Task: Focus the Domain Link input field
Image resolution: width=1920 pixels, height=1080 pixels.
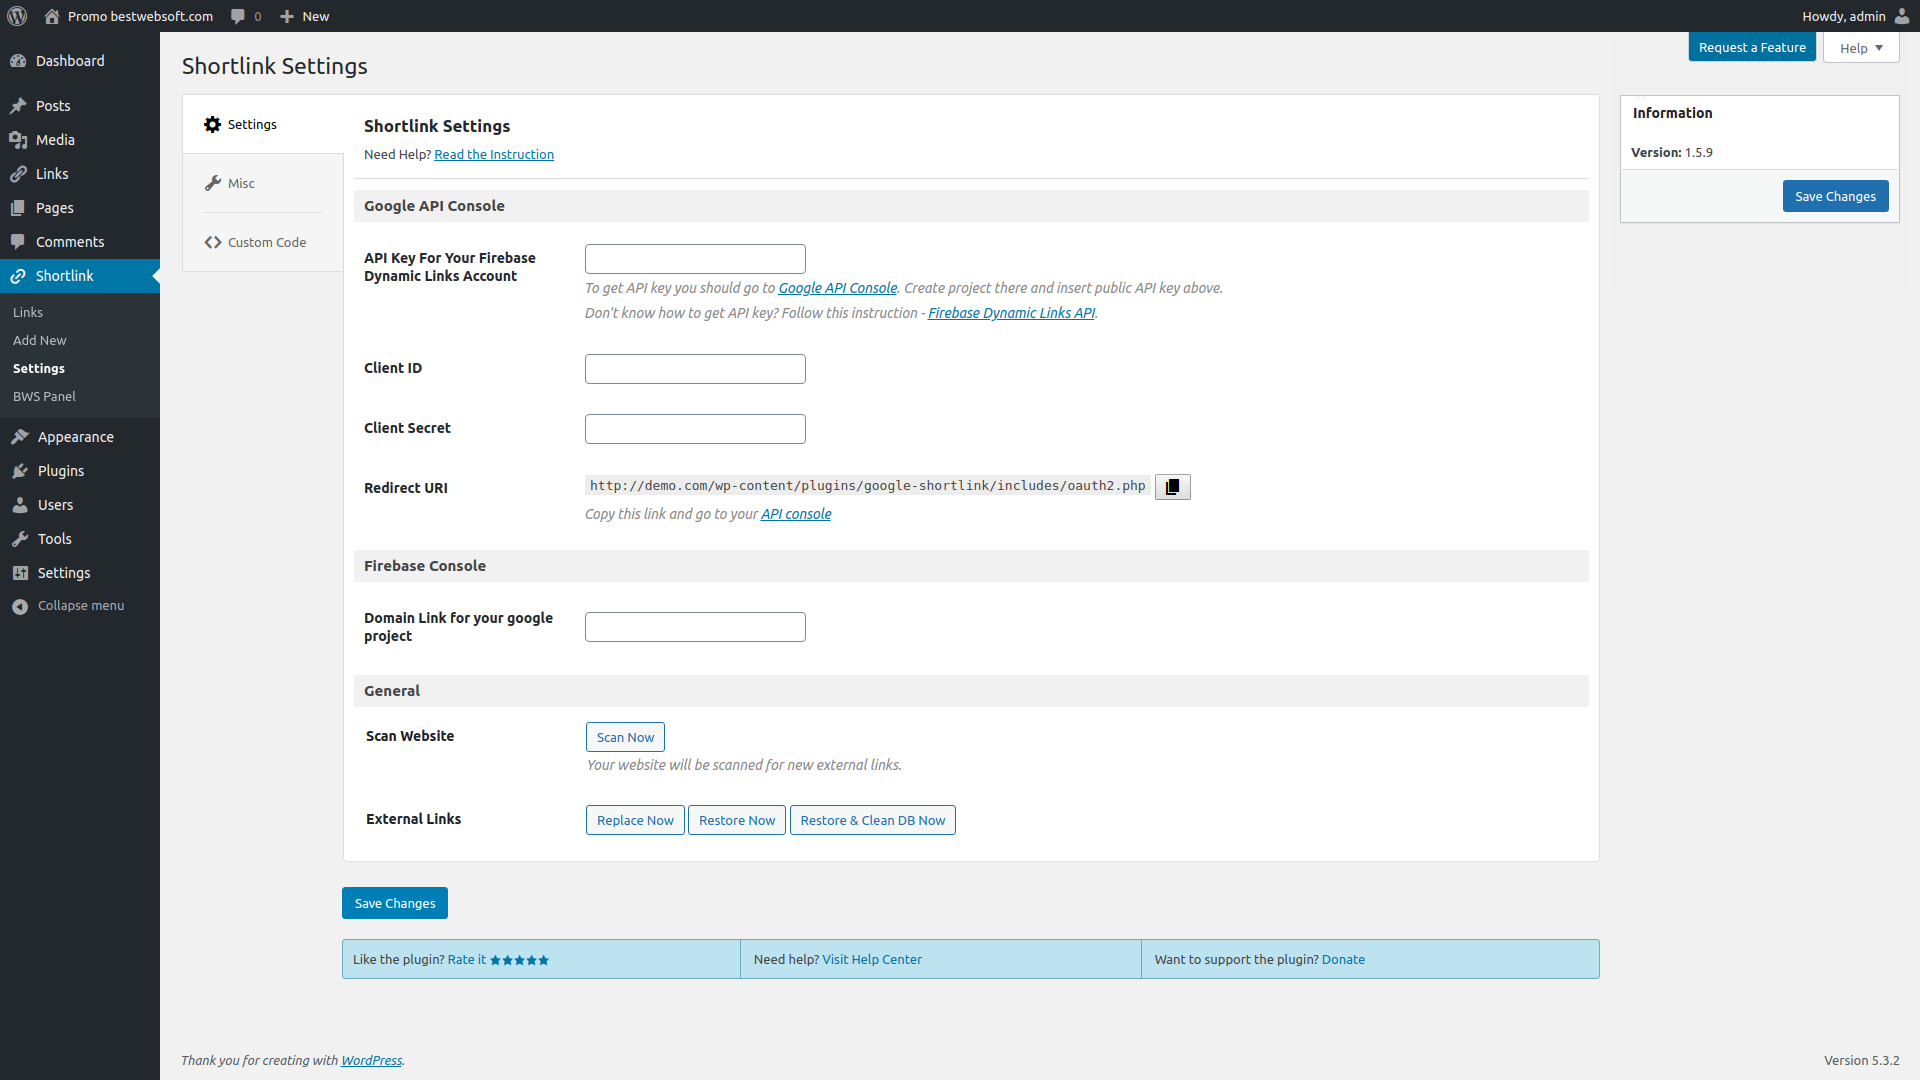Action: coord(695,627)
